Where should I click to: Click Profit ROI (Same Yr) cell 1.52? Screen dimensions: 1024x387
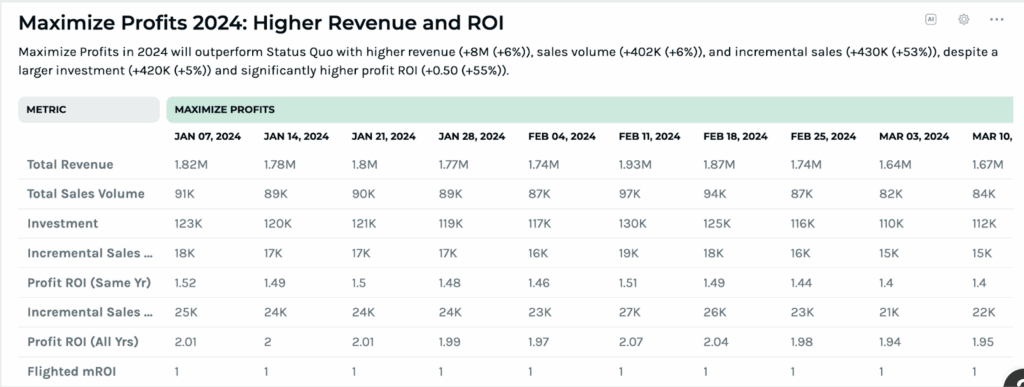pos(186,283)
